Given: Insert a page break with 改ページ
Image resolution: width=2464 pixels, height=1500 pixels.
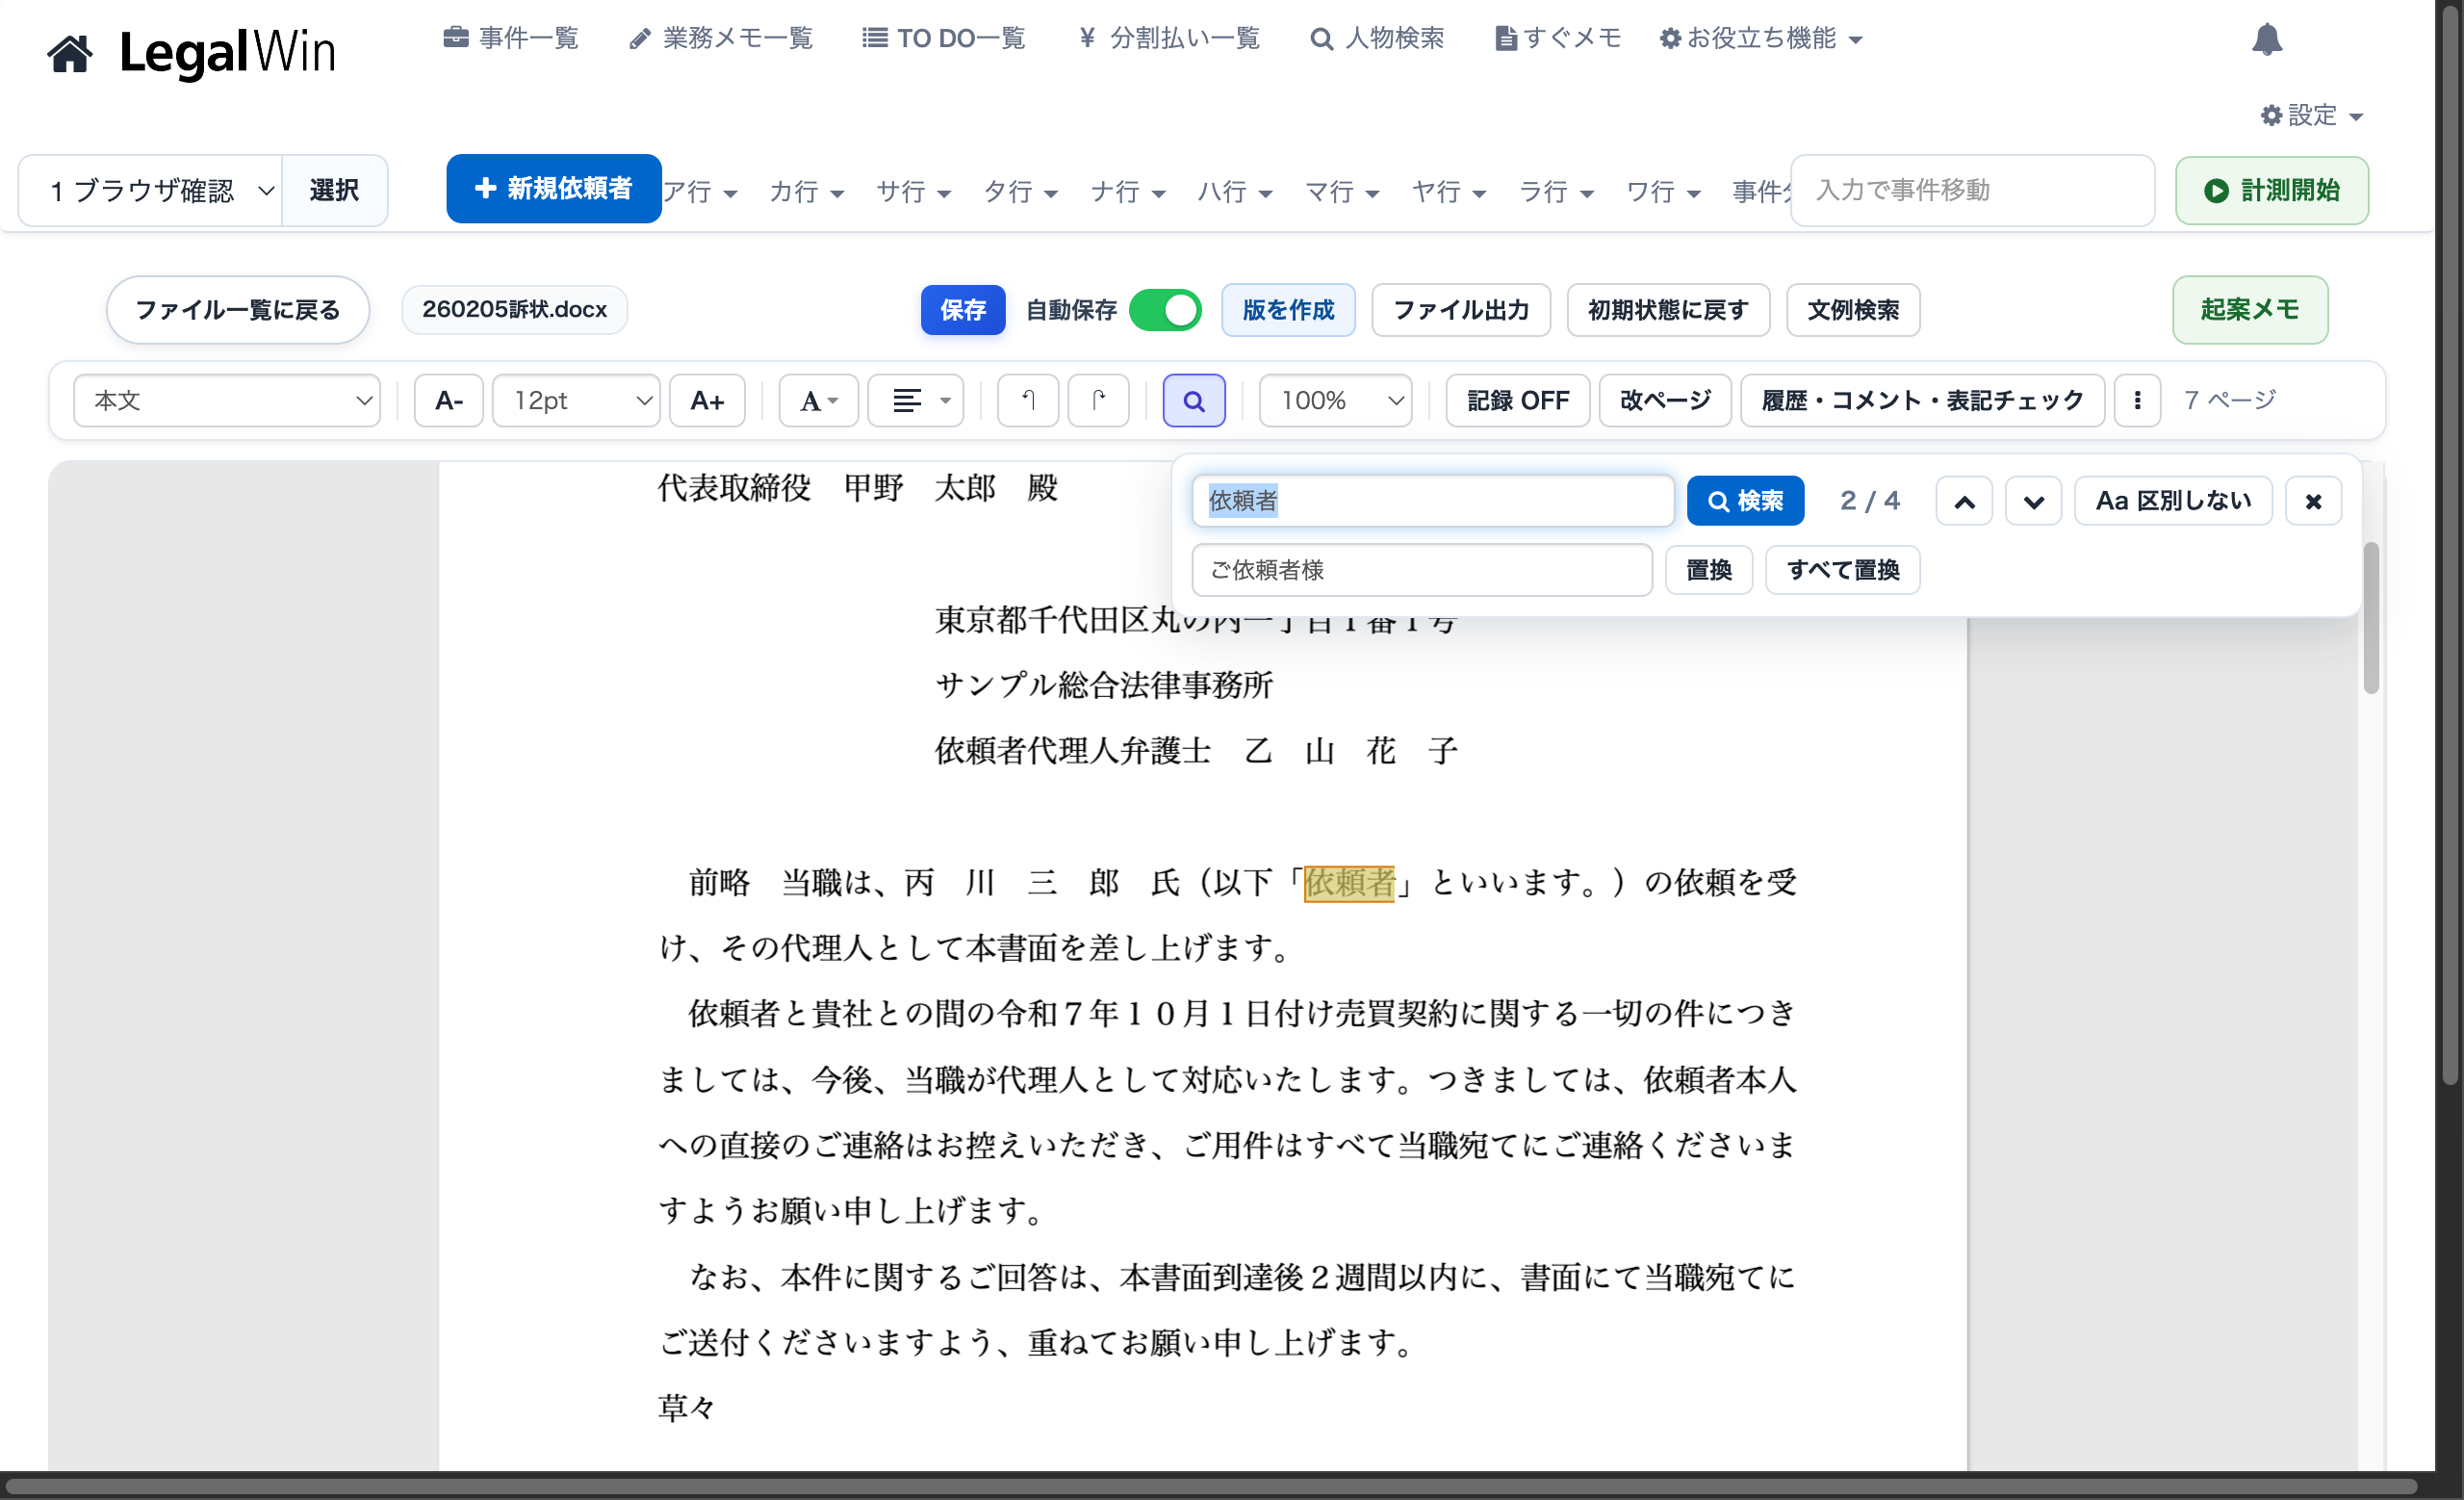Looking at the screenshot, I should 1665,401.
